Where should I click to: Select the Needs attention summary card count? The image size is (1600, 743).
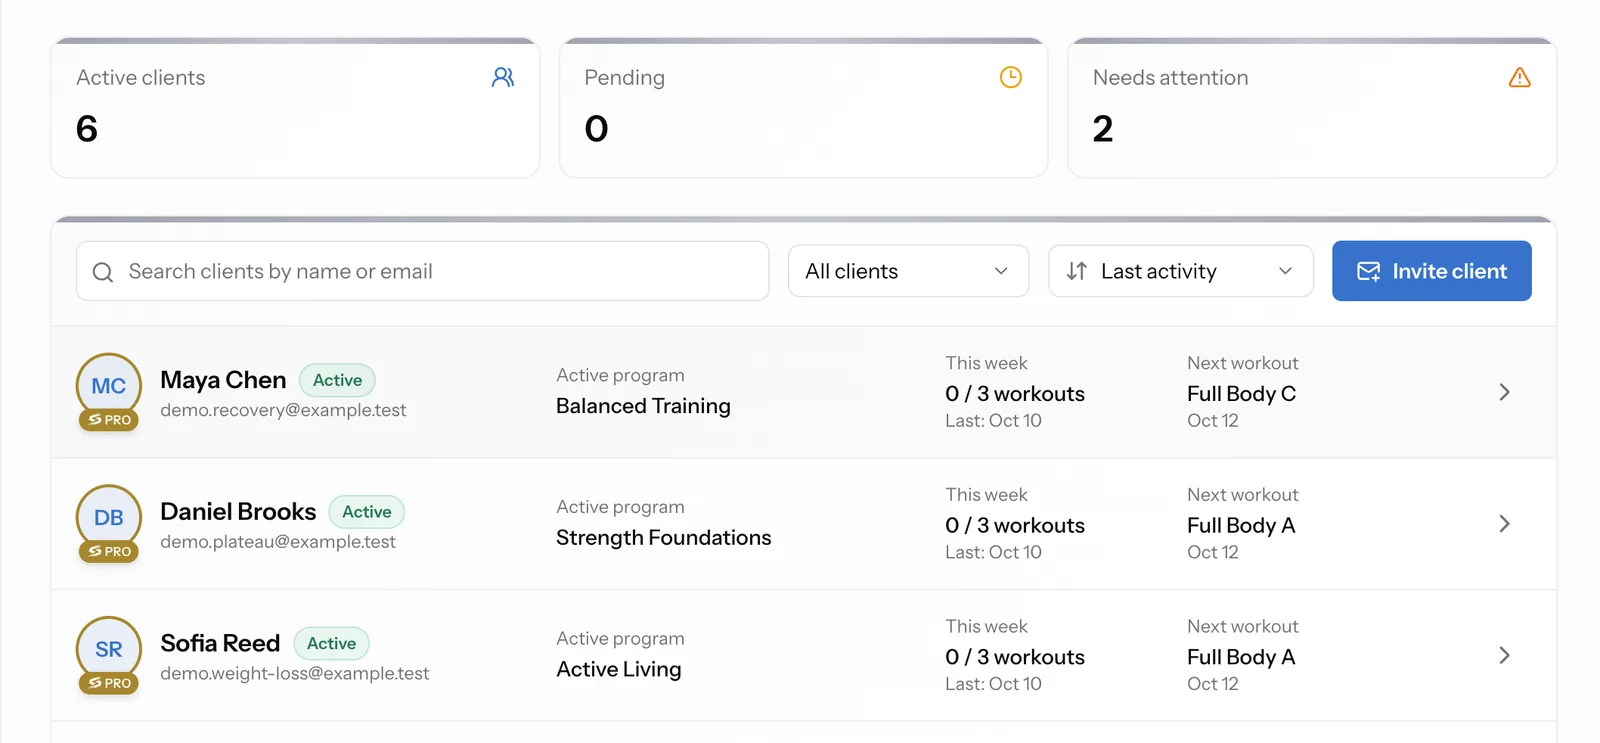(x=1103, y=129)
